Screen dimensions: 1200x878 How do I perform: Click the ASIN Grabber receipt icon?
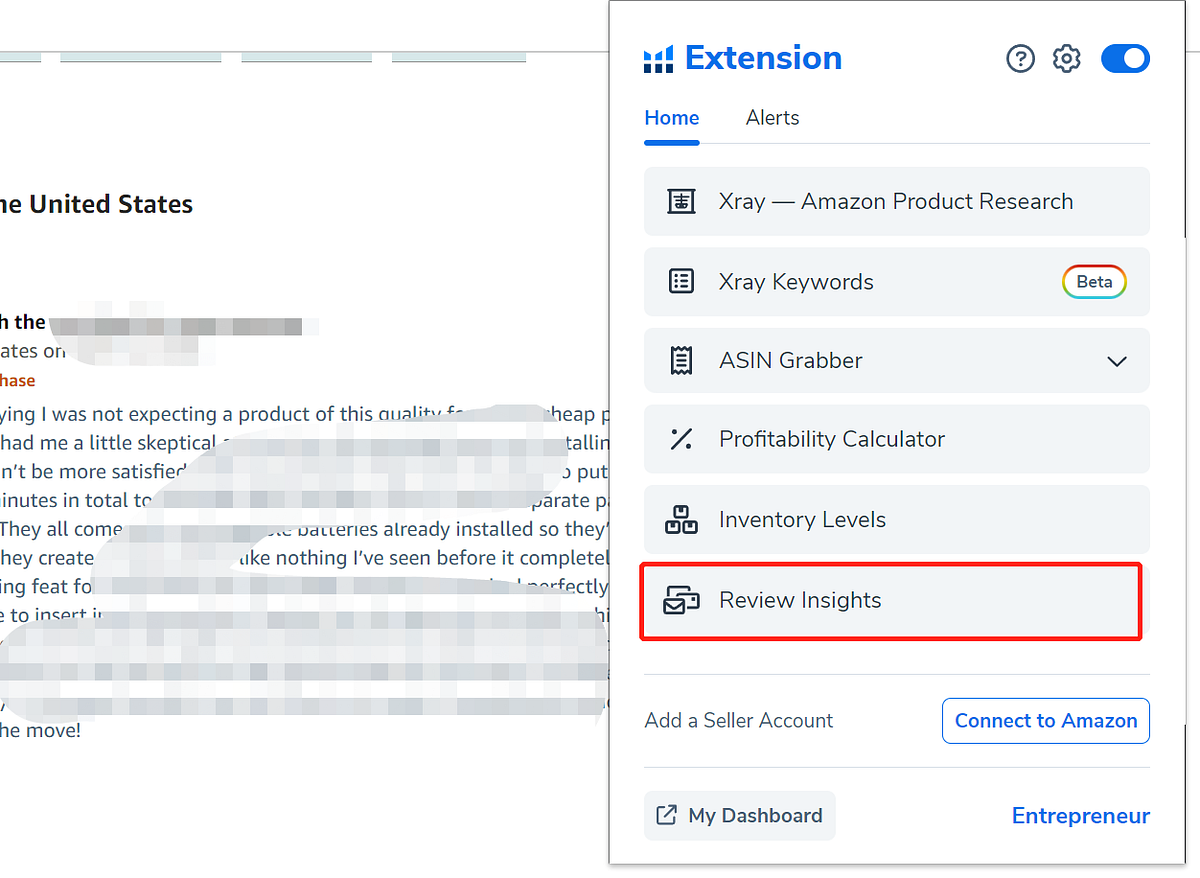pyautogui.click(x=681, y=360)
